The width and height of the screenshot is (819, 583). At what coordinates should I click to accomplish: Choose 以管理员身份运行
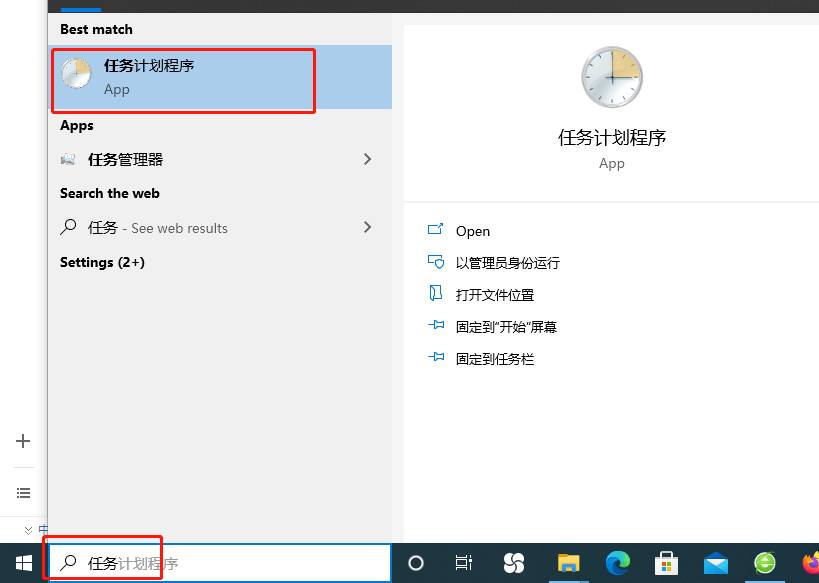tap(508, 263)
